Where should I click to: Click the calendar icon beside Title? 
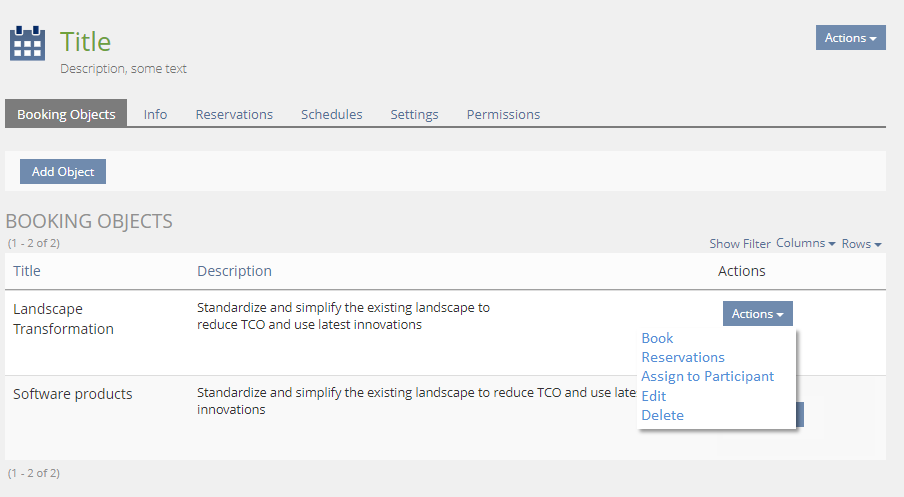pyautogui.click(x=27, y=44)
